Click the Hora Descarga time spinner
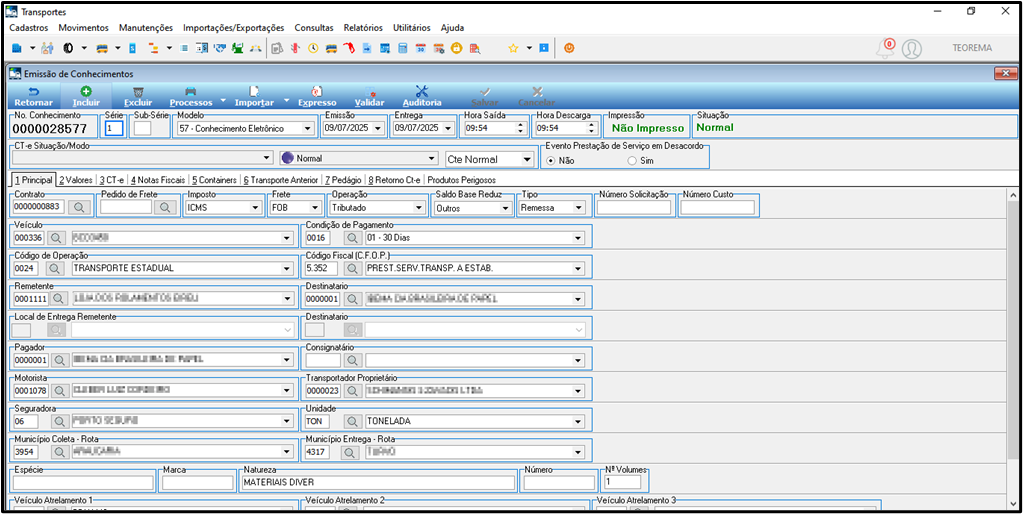 [x=591, y=128]
